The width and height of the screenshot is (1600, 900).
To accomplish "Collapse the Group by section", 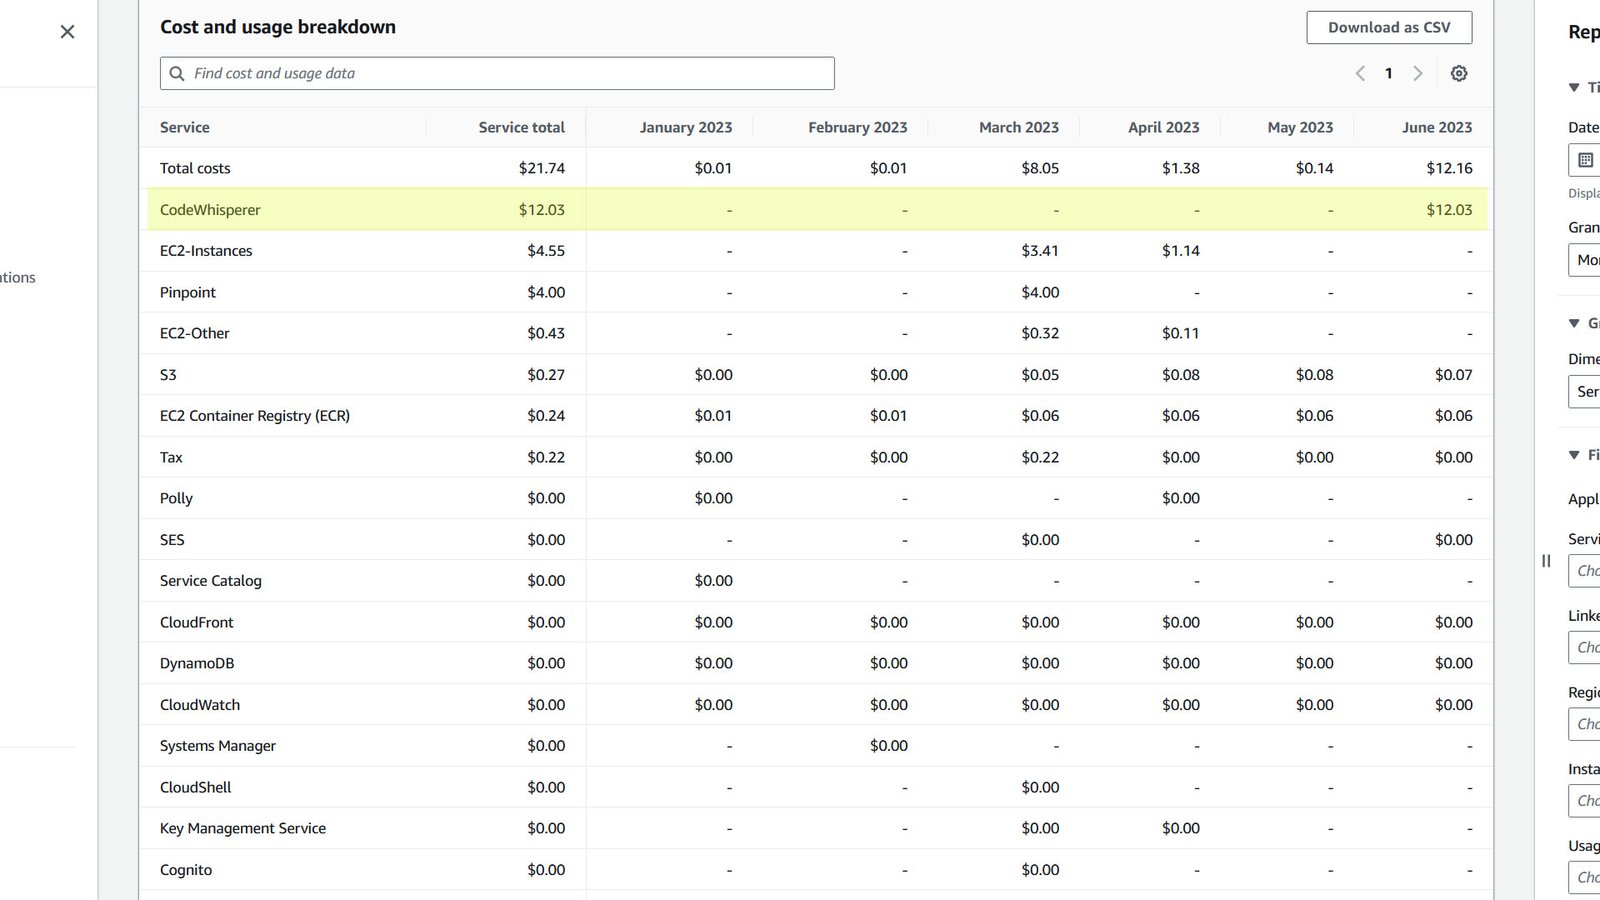I will 1572,323.
